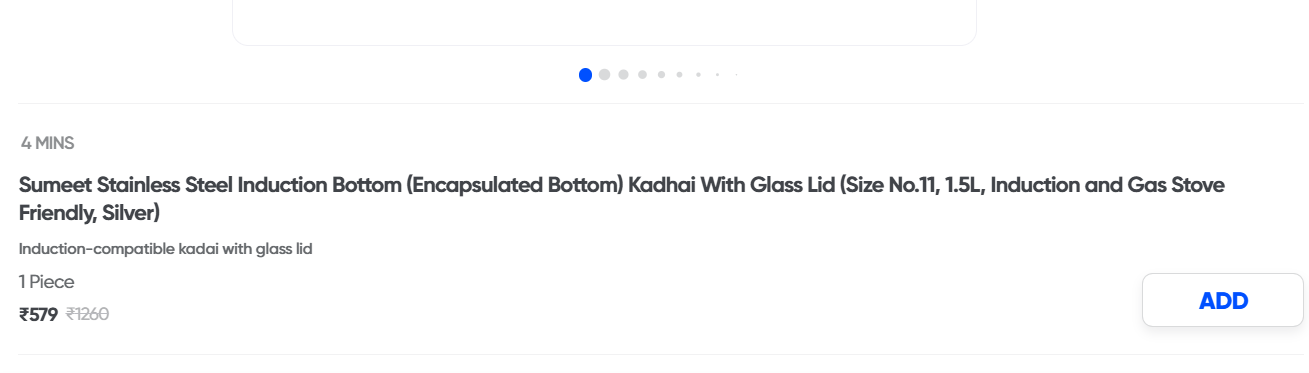The height and width of the screenshot is (373, 1309).
Task: Select the active blue carousel dot
Action: (x=585, y=74)
